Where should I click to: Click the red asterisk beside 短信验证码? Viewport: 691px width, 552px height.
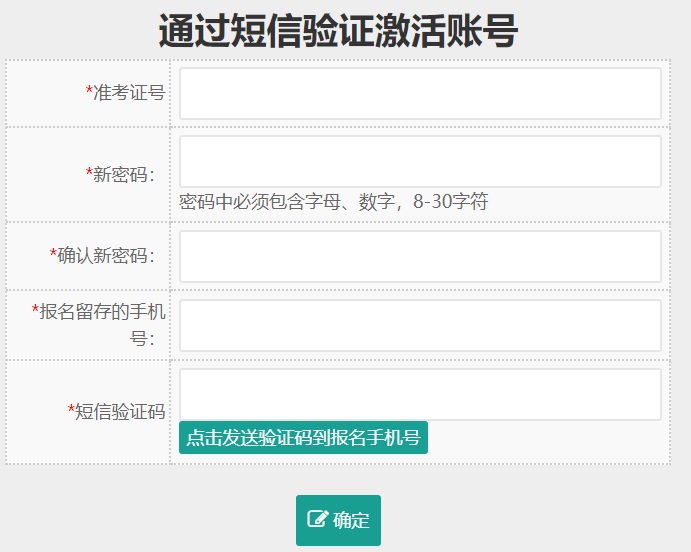[71, 410]
